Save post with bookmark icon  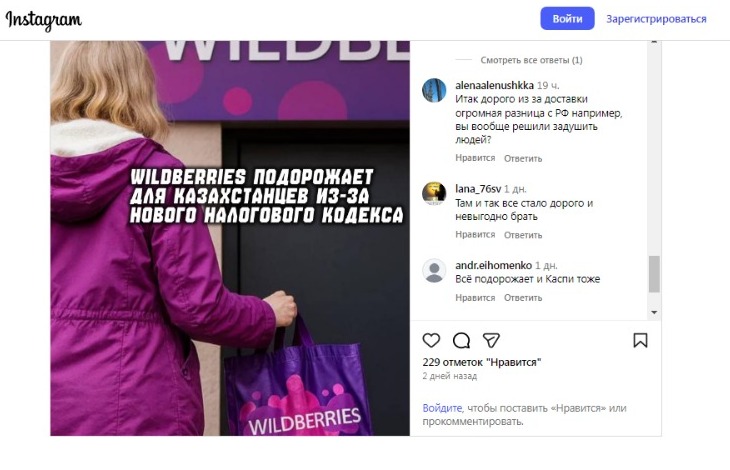coord(640,340)
